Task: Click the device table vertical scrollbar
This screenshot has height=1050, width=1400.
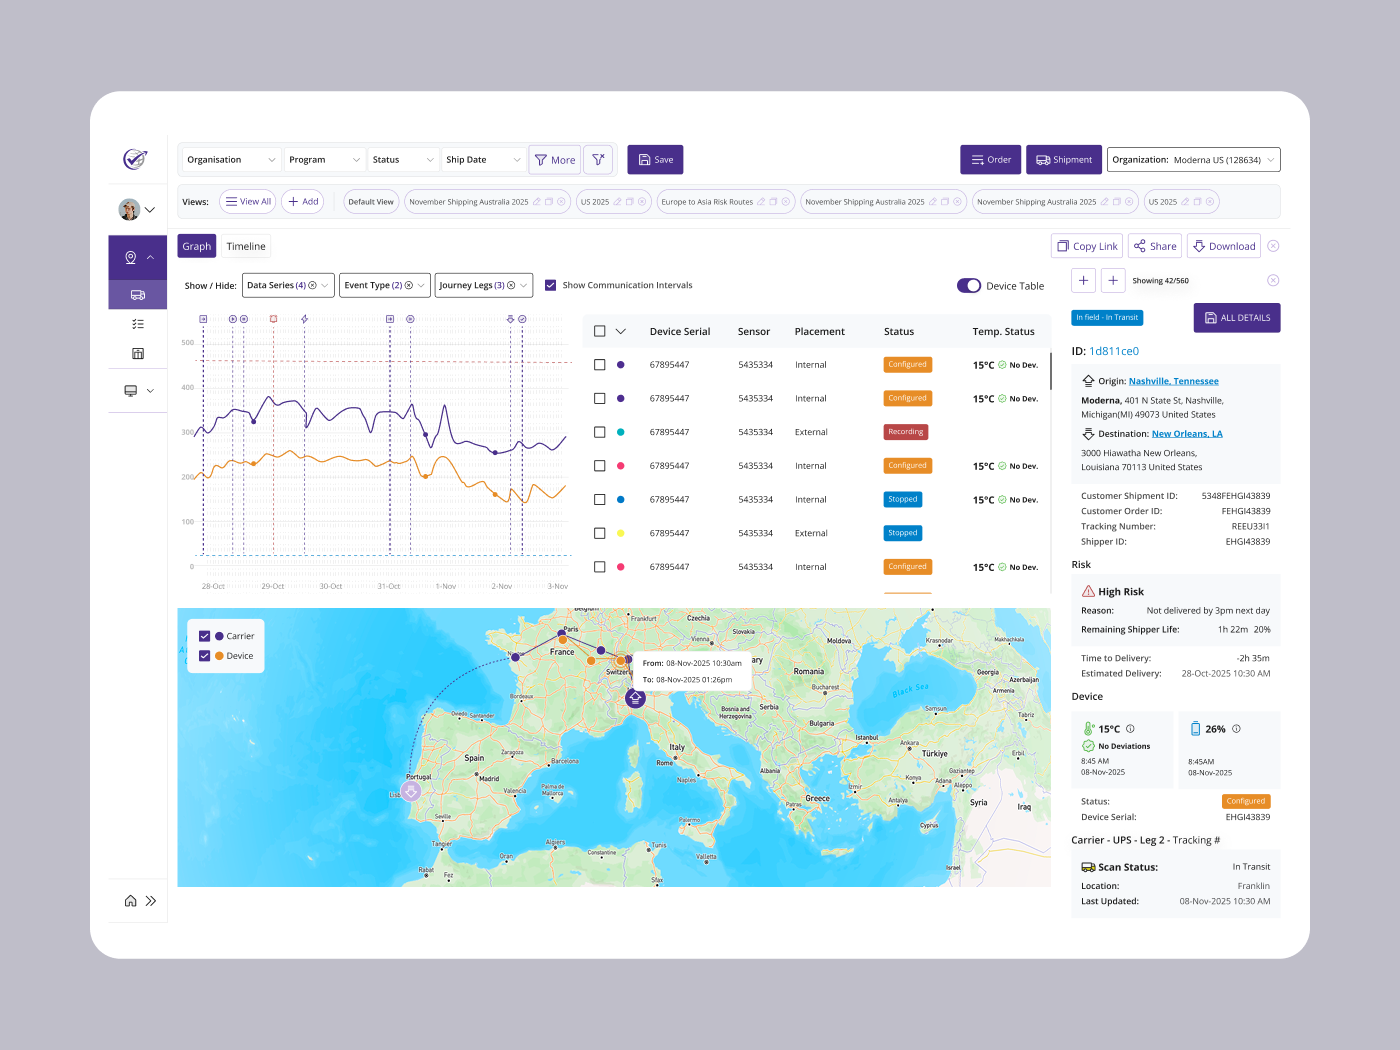Action: 1050,372
